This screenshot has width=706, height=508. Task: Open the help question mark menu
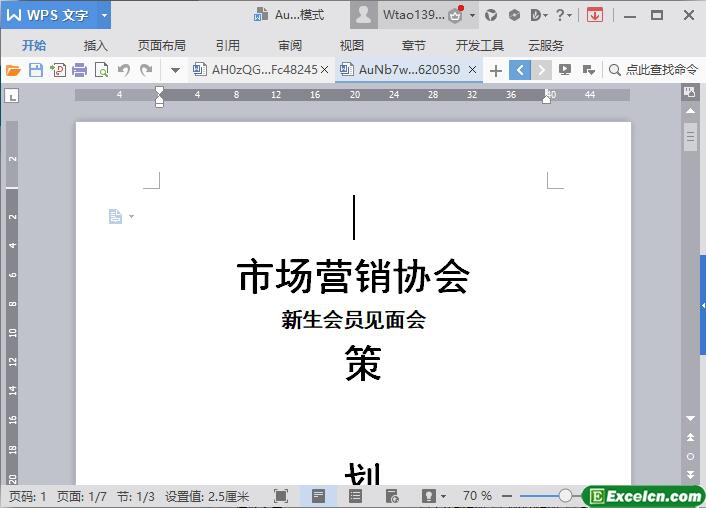tap(563, 15)
